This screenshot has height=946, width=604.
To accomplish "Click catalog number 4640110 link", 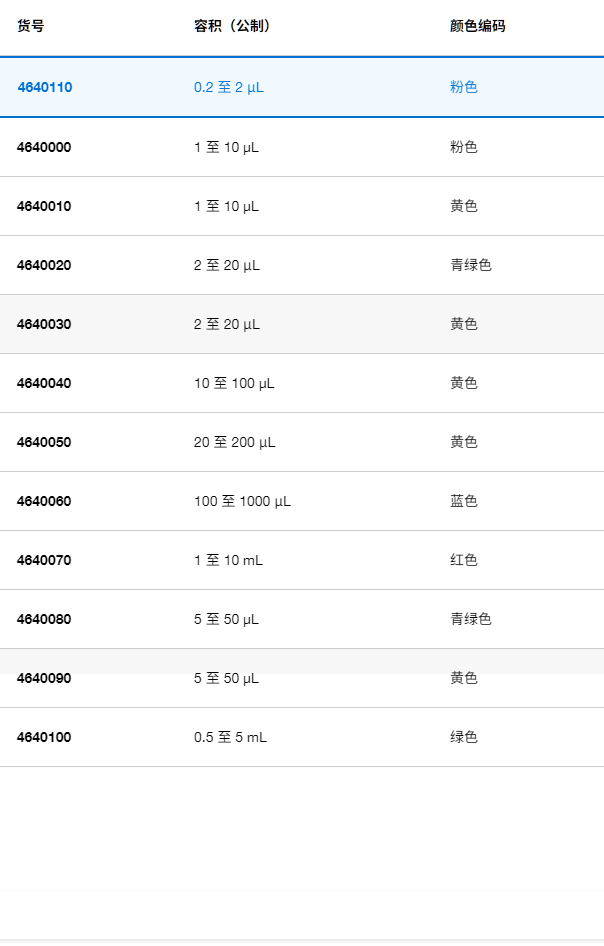I will (x=45, y=87).
